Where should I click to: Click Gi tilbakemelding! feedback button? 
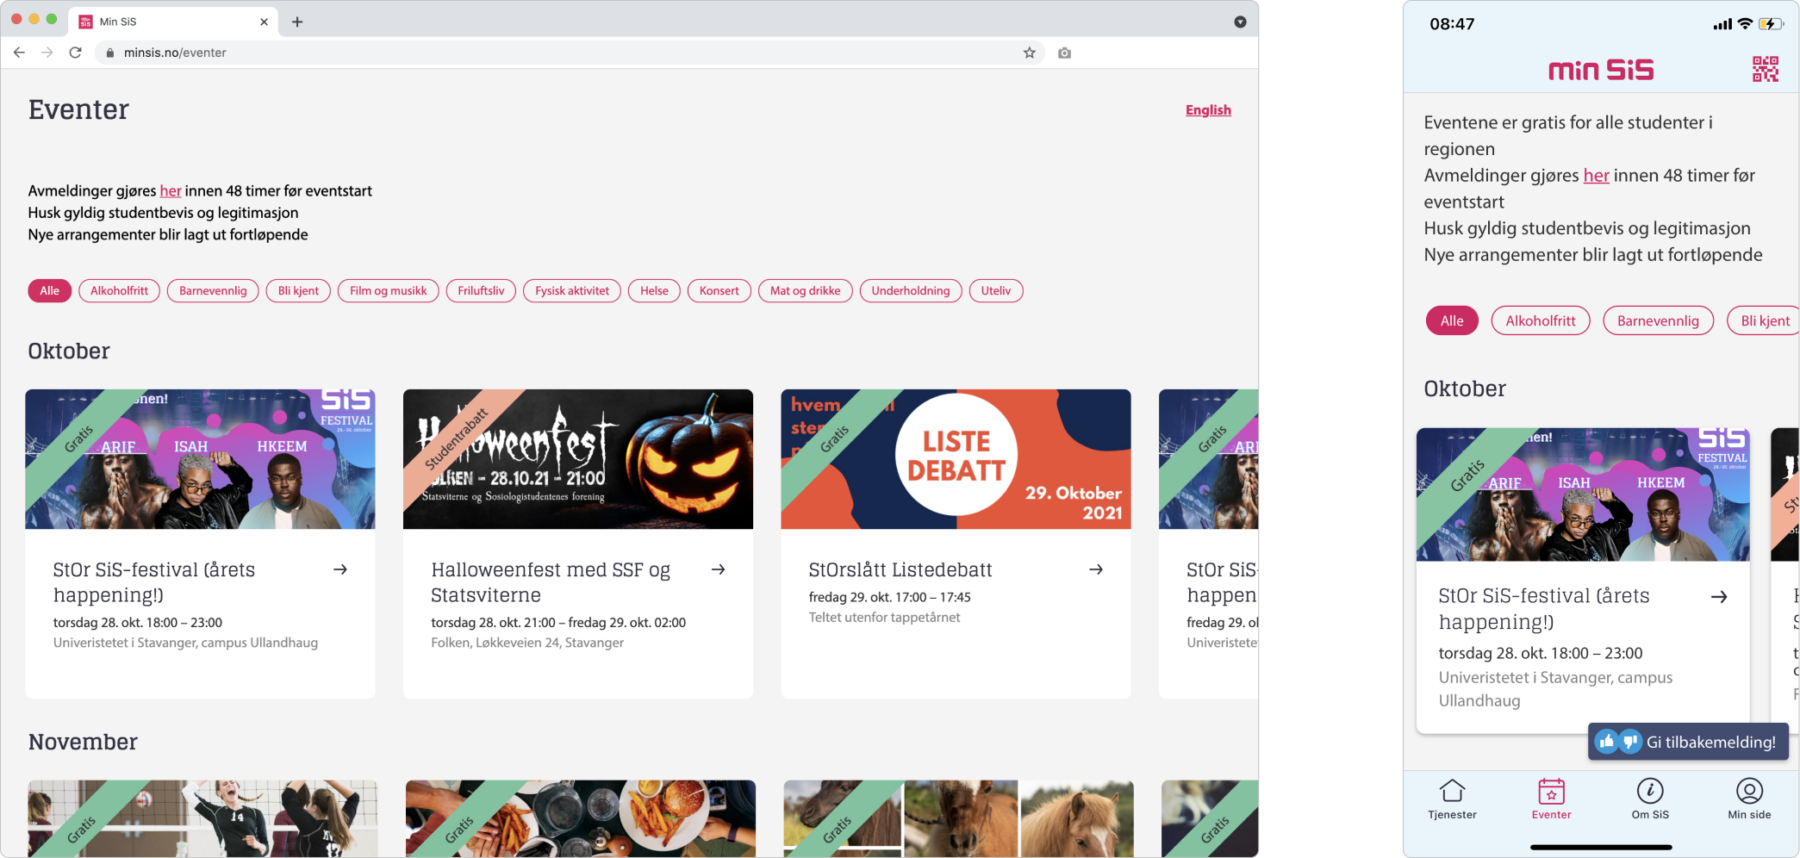pos(1688,742)
